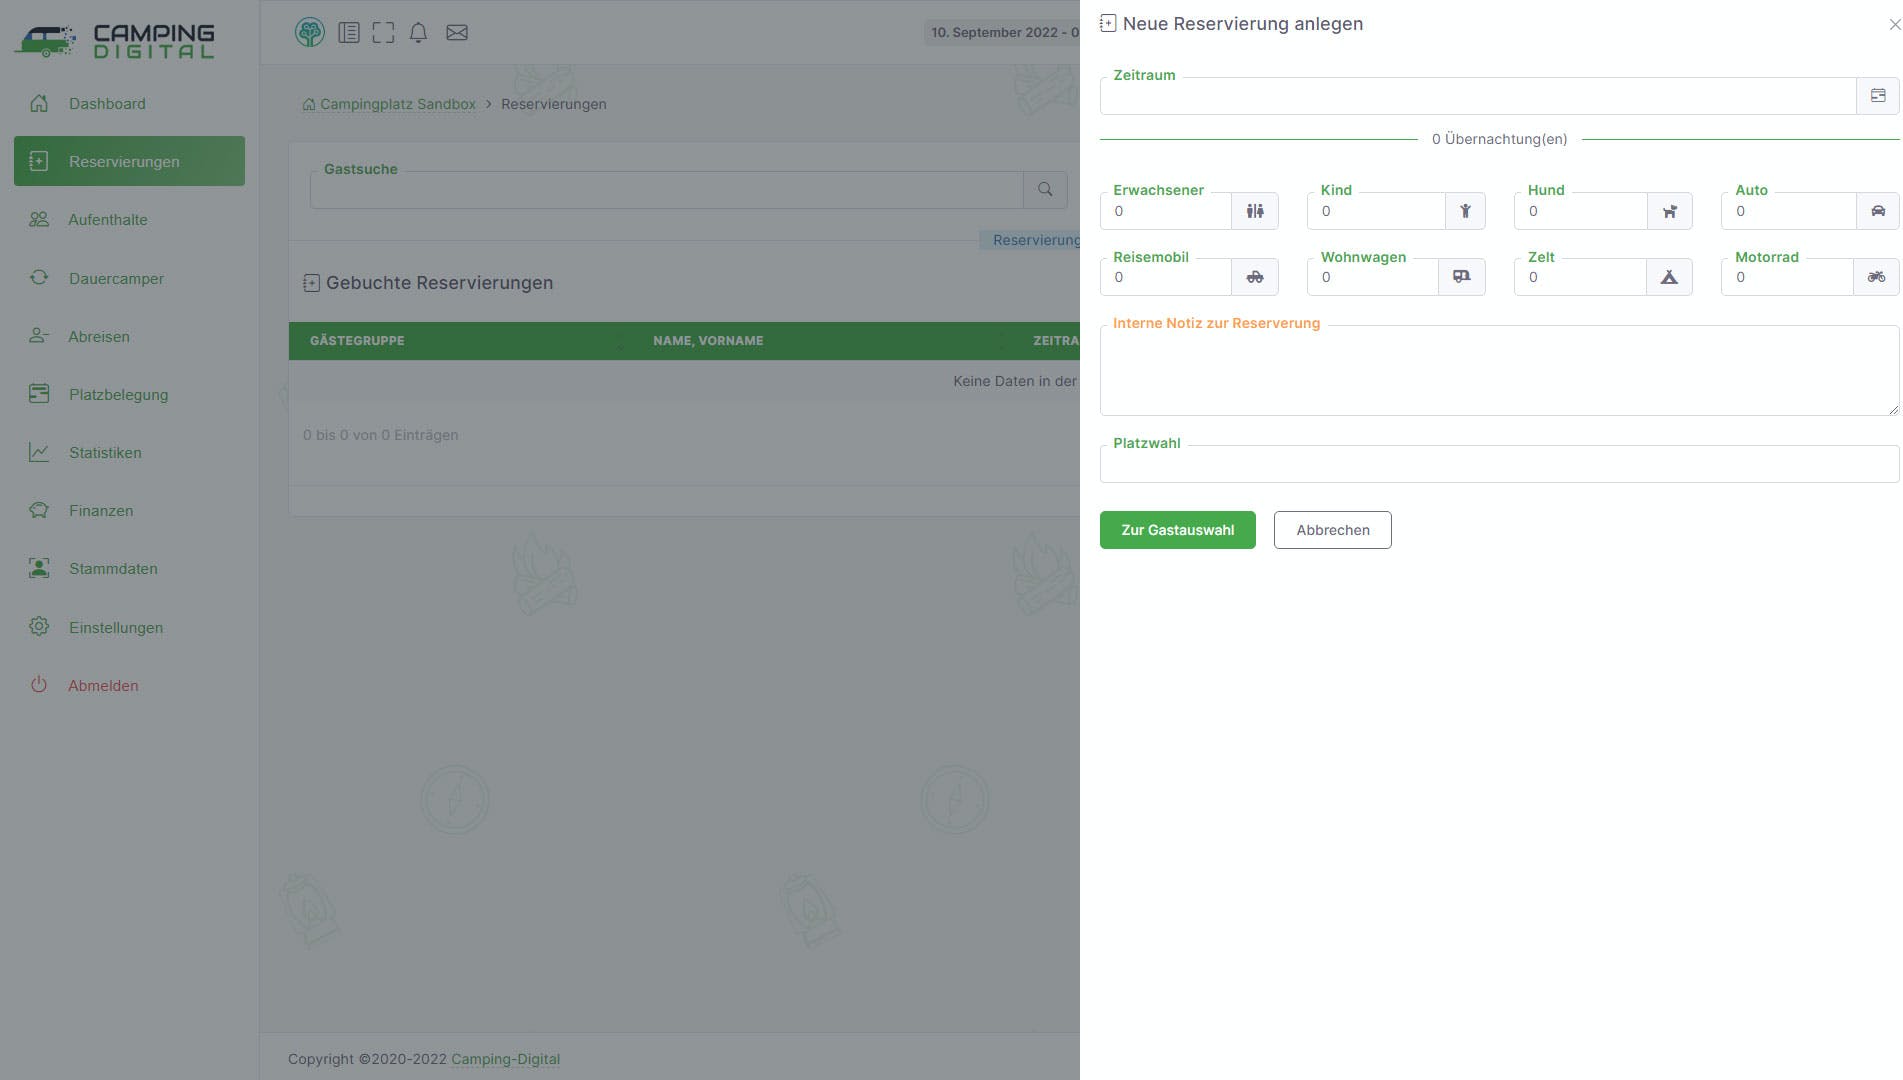The width and height of the screenshot is (1903, 1080).
Task: Open the Camping-Digital footer link
Action: click(505, 1059)
